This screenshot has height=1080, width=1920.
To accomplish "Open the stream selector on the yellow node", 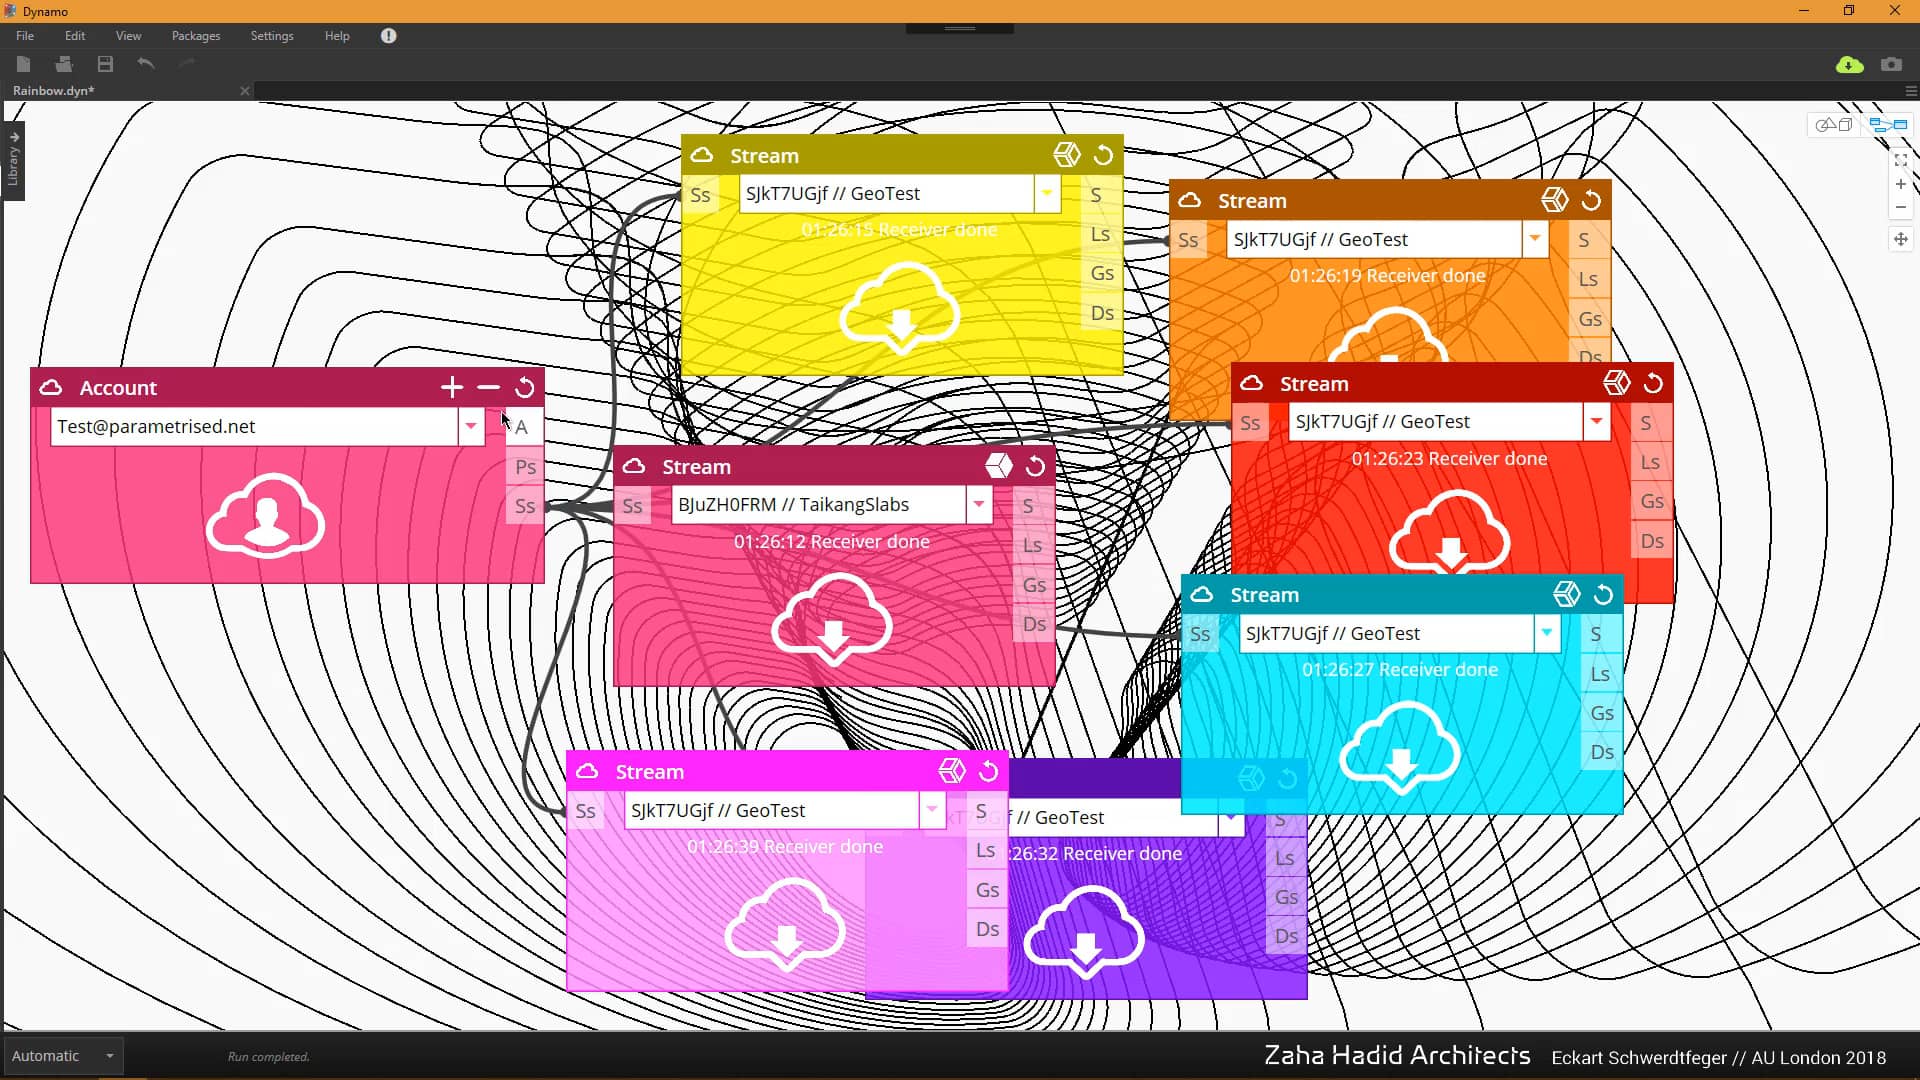I will click(1046, 193).
